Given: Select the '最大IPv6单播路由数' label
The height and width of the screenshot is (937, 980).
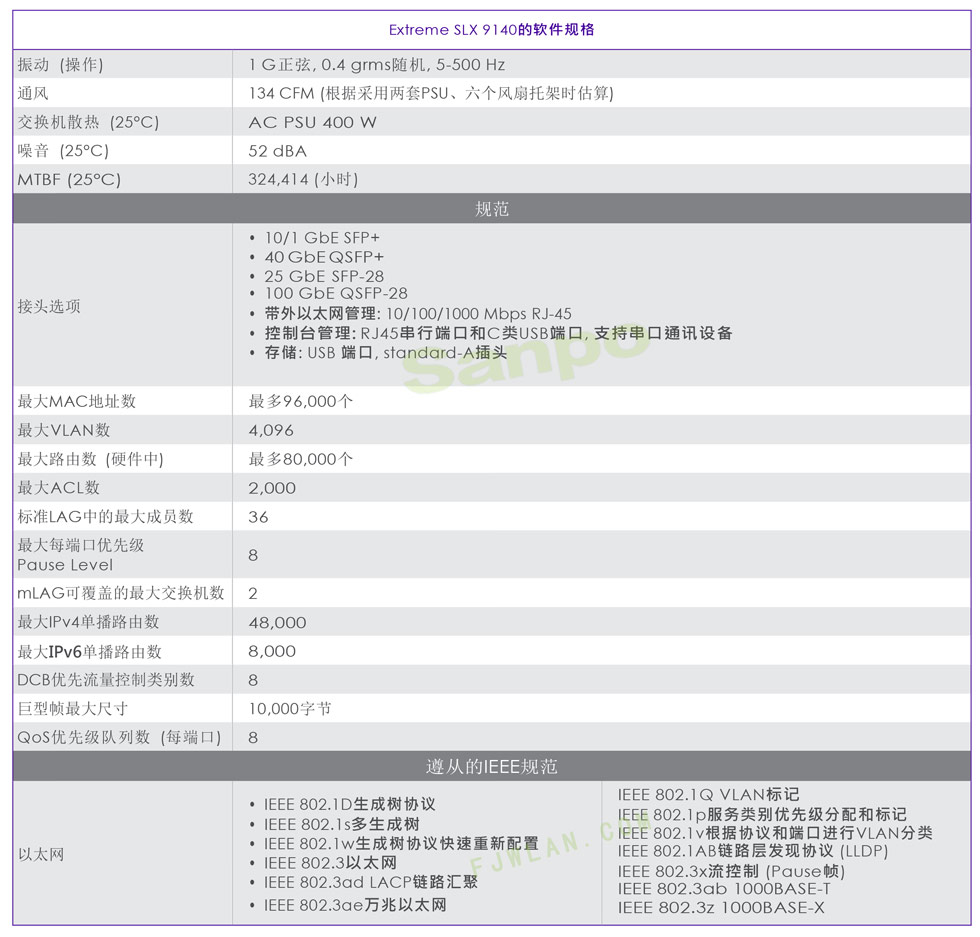Looking at the screenshot, I should click(89, 651).
